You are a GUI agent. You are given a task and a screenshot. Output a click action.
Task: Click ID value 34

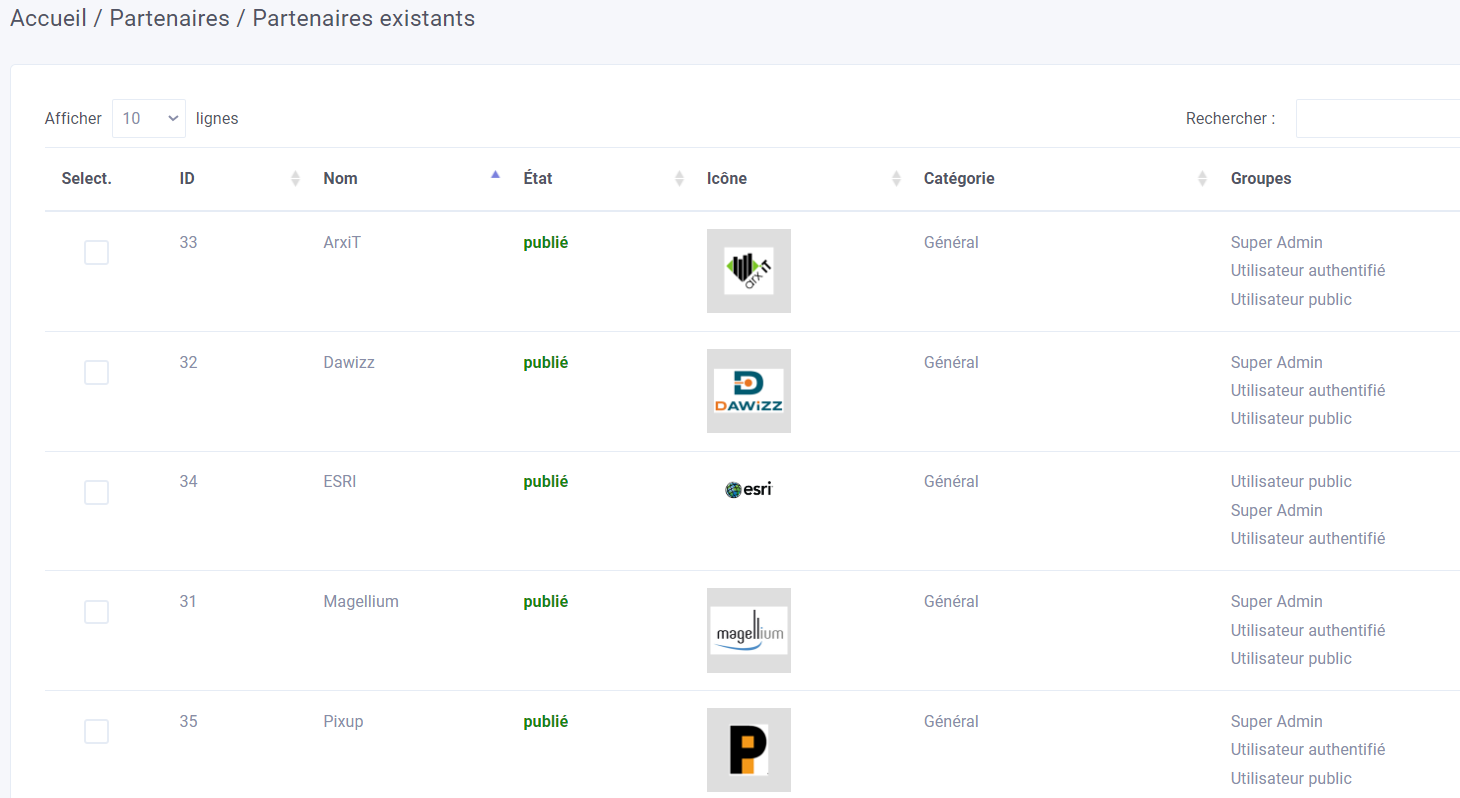pos(188,482)
